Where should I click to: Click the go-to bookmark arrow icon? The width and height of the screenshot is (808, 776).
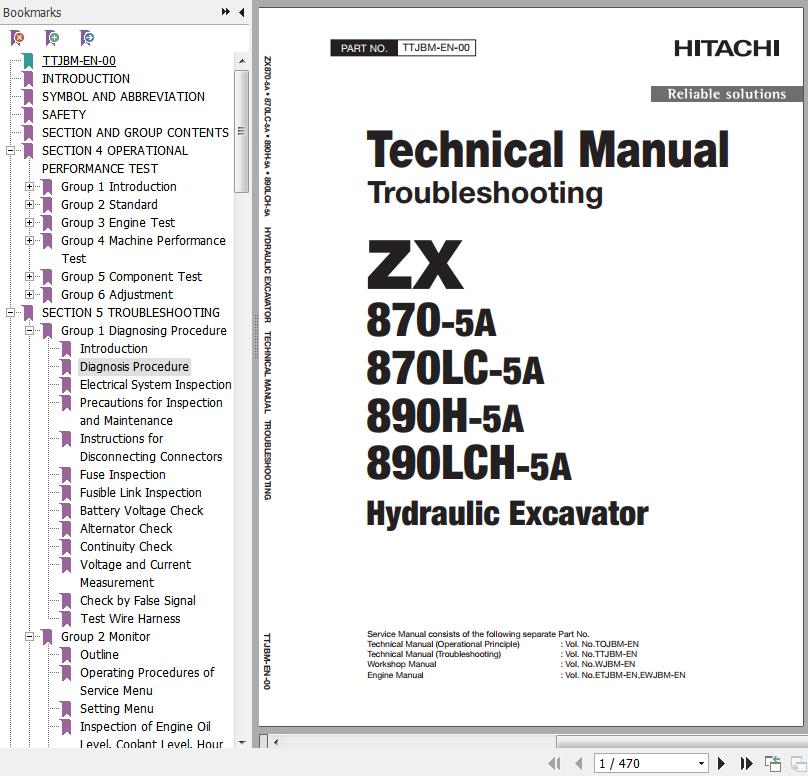pyautogui.click(x=87, y=38)
